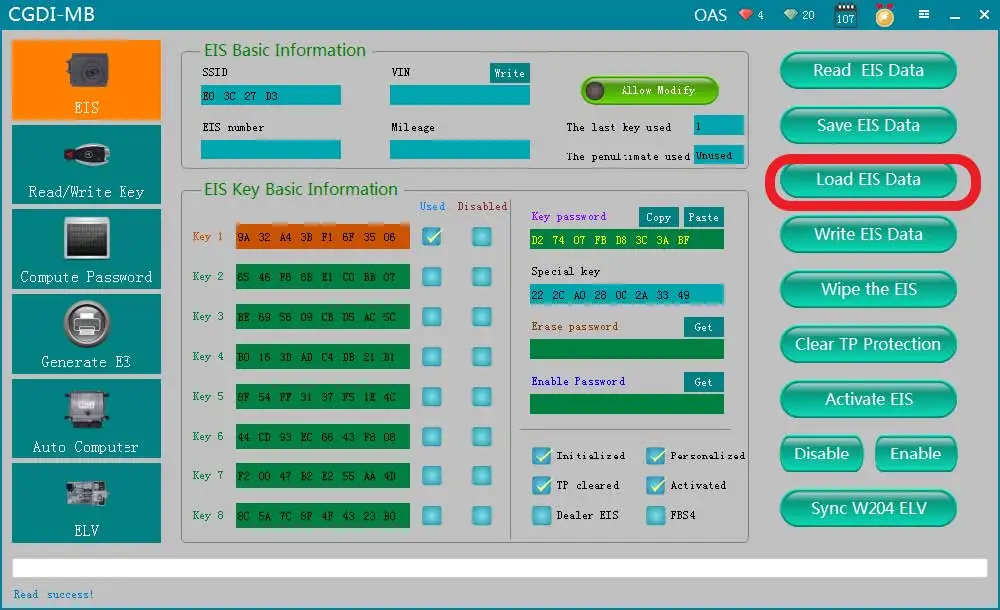
Task: Click the Save EIS Data button
Action: point(868,125)
